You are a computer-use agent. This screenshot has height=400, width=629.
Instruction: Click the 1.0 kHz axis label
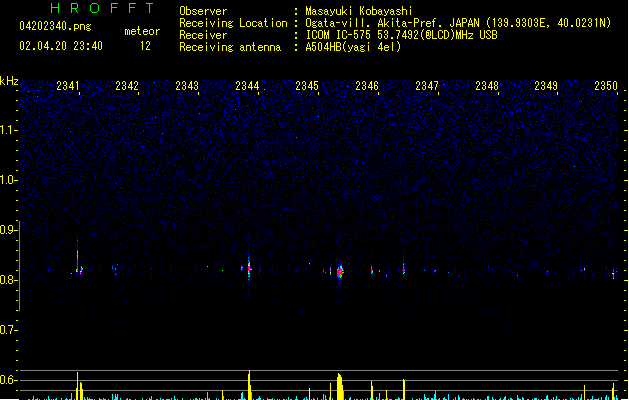tap(8, 180)
